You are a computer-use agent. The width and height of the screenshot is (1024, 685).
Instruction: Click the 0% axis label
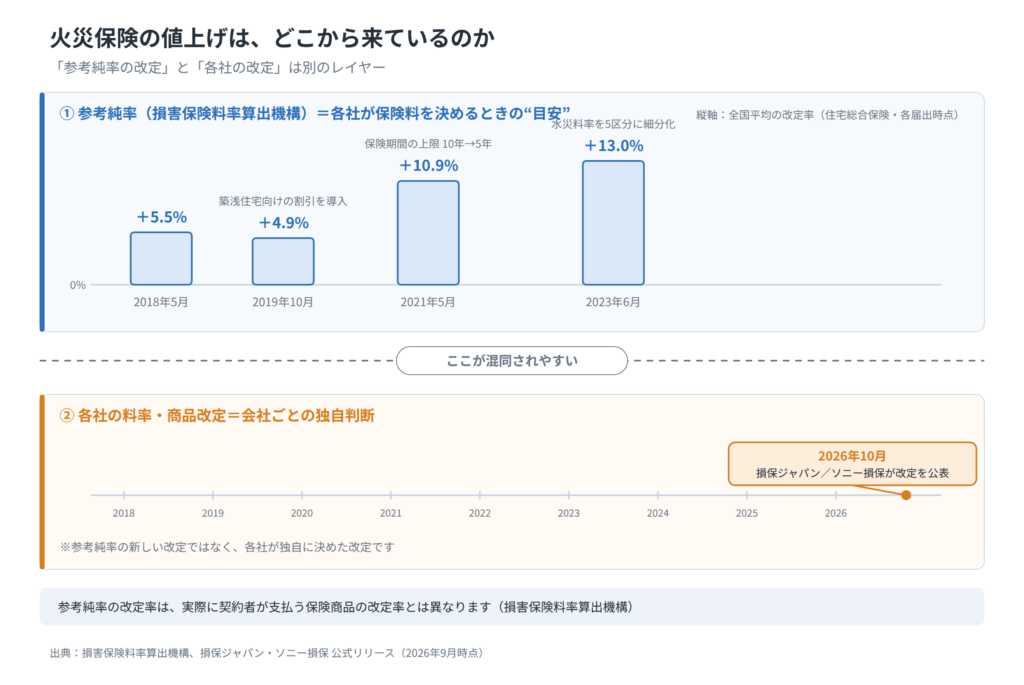click(x=78, y=285)
